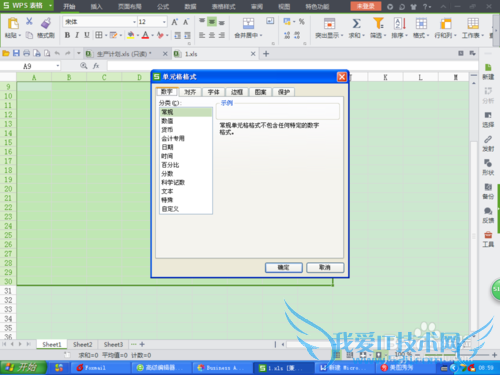Add a new sheet with plus button
500x375 pixels.
[142, 344]
